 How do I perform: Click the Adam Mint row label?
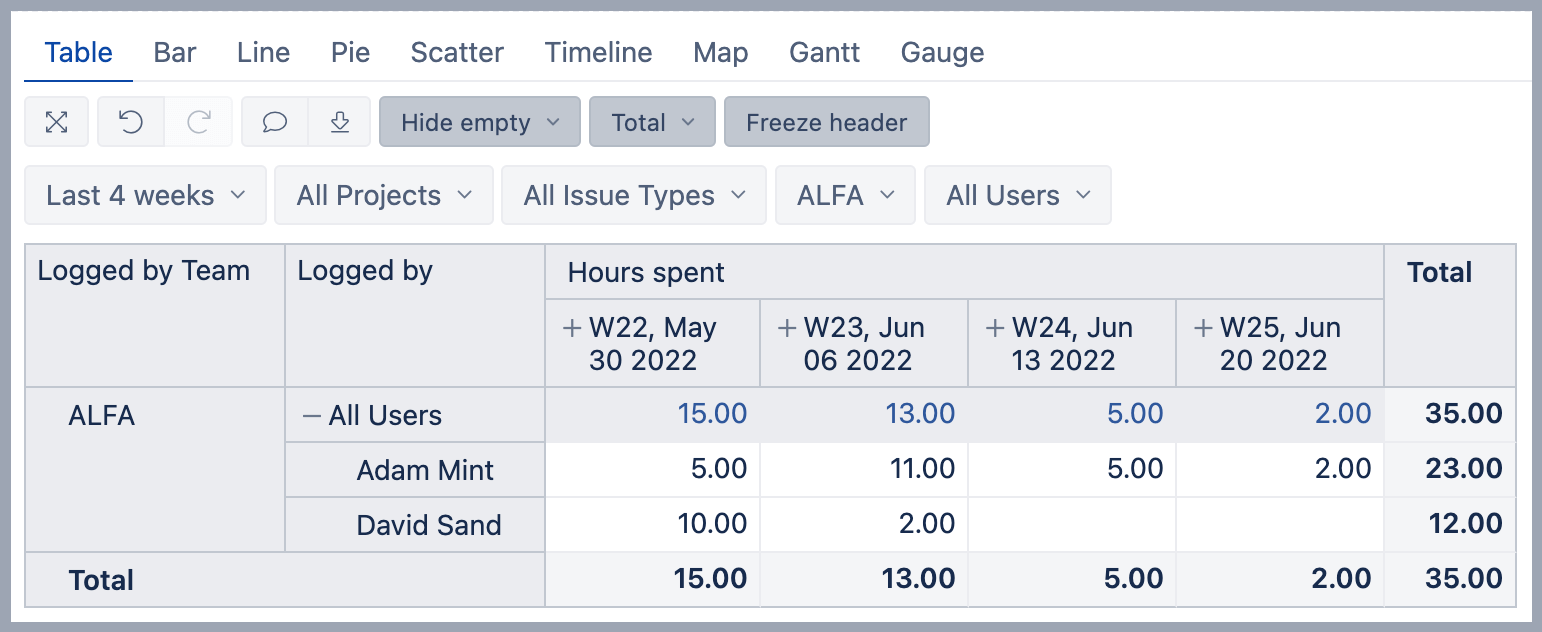[425, 470]
